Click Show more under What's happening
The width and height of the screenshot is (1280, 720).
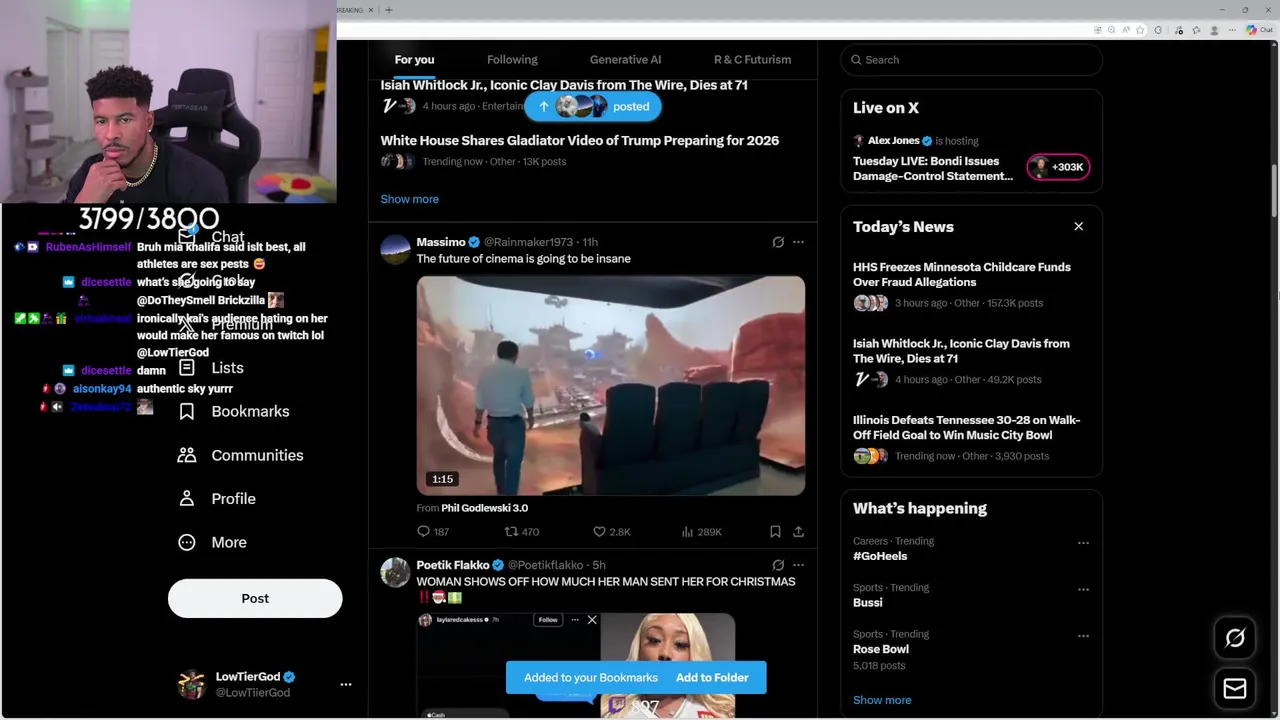[x=882, y=700]
